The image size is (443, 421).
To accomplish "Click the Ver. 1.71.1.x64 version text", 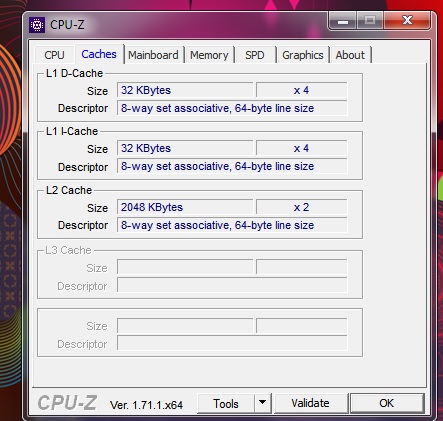I will 146,405.
